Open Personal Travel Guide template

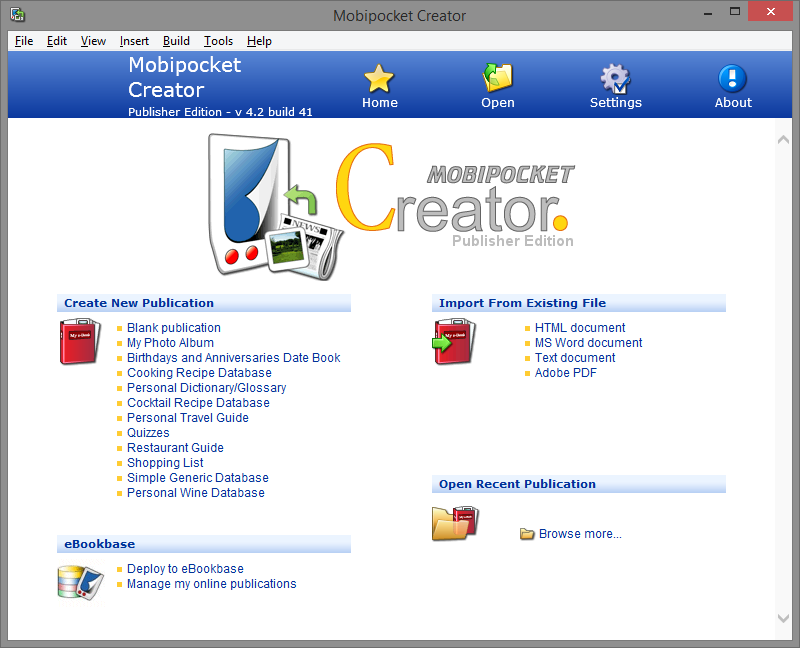tap(188, 418)
